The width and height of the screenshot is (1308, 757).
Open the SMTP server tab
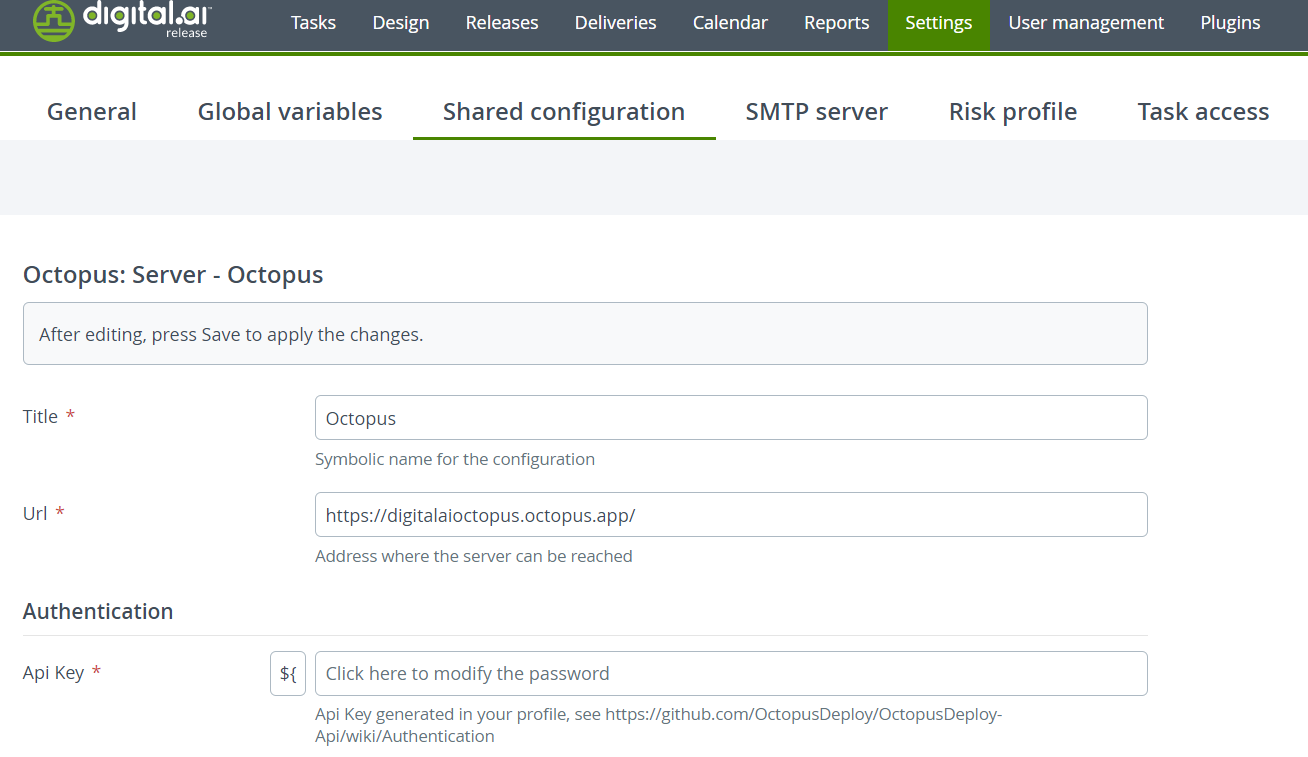tap(817, 112)
